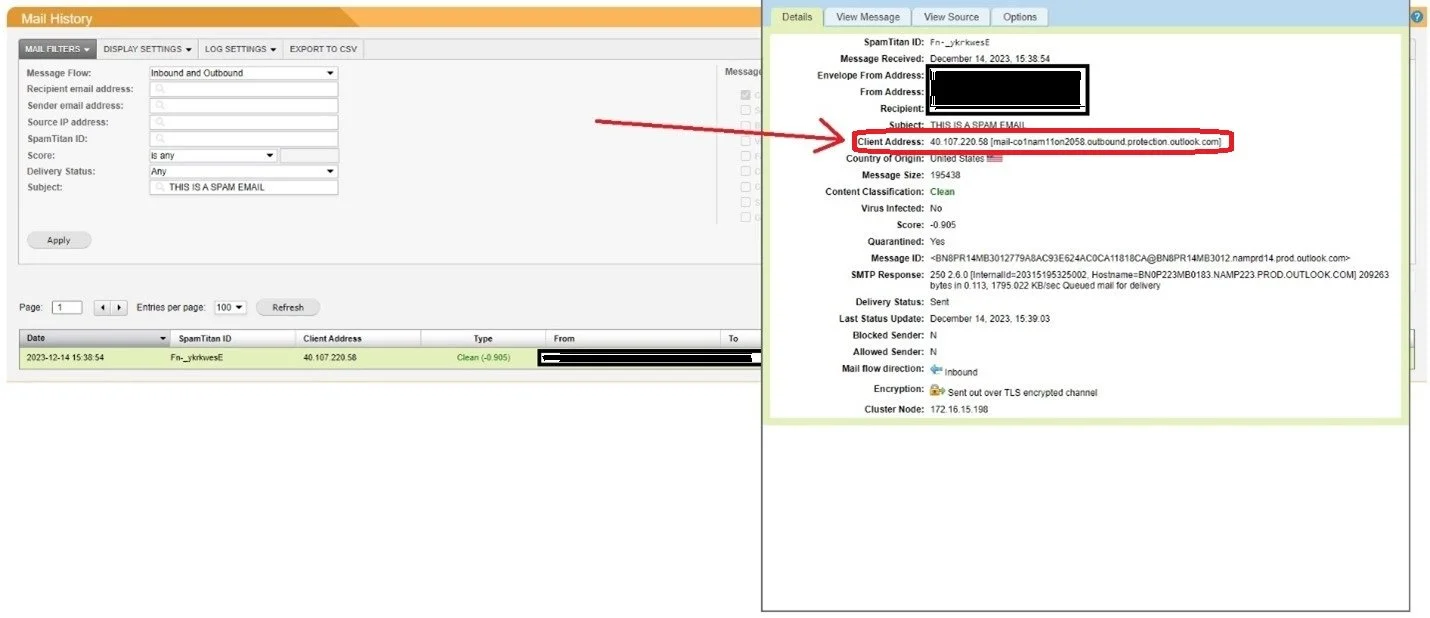
Task: Switch to the View Source tab
Action: pyautogui.click(x=950, y=17)
